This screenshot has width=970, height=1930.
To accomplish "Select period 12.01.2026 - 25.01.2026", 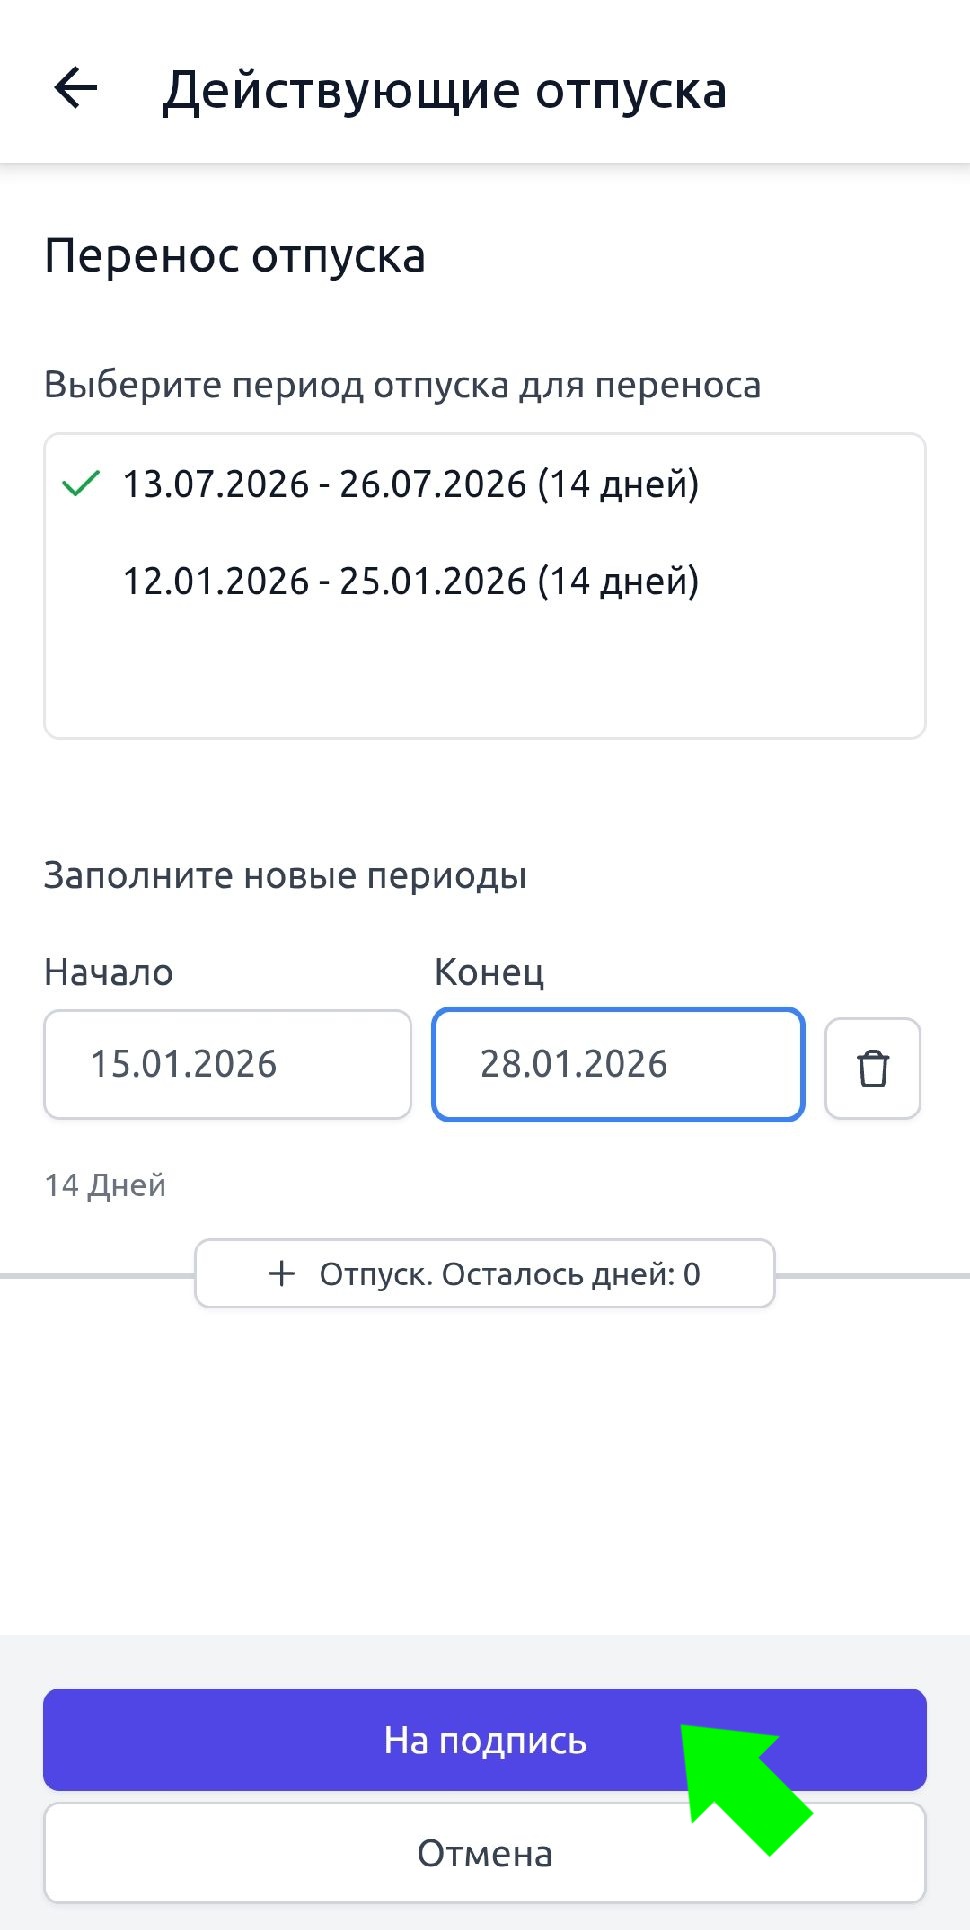I will click(x=410, y=581).
